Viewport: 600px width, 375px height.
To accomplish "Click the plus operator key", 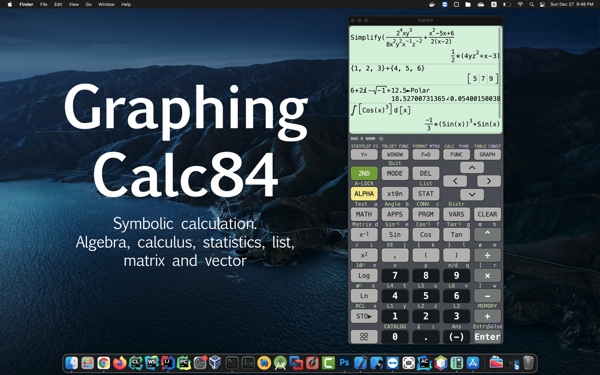I will coord(487,316).
